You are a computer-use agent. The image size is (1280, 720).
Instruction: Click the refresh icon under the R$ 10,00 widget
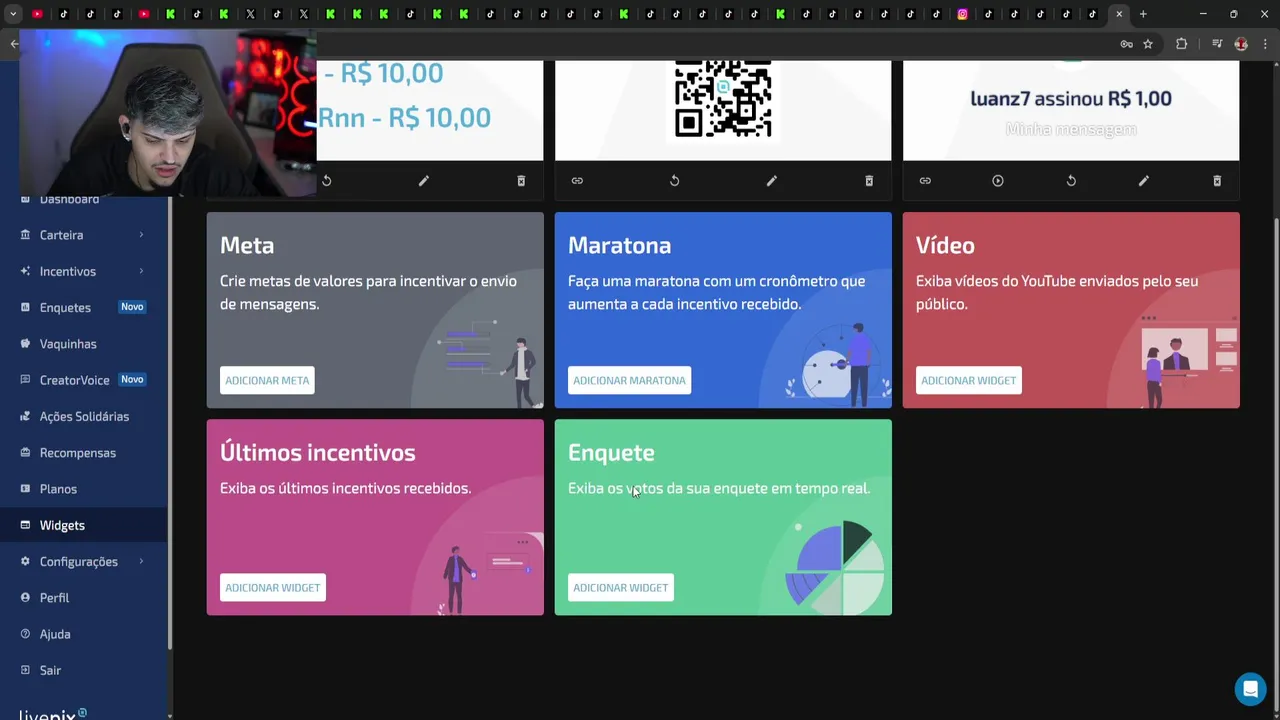tap(326, 181)
